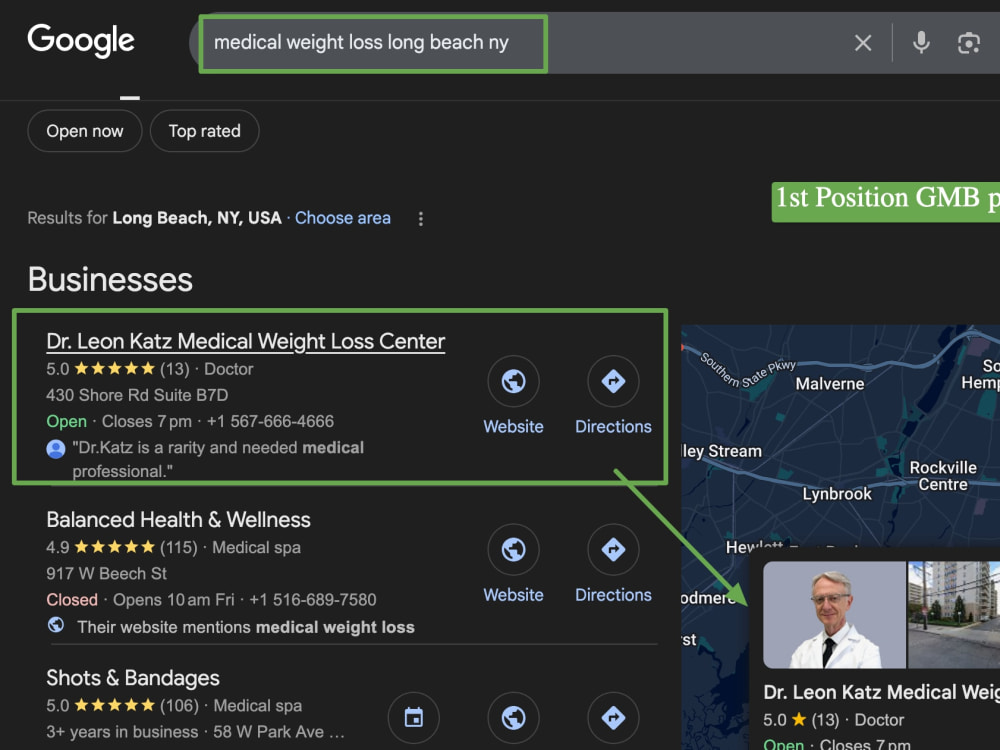Image resolution: width=1000 pixels, height=750 pixels.
Task: Click Dr. Leon Katz title in map card
Action: click(881, 693)
